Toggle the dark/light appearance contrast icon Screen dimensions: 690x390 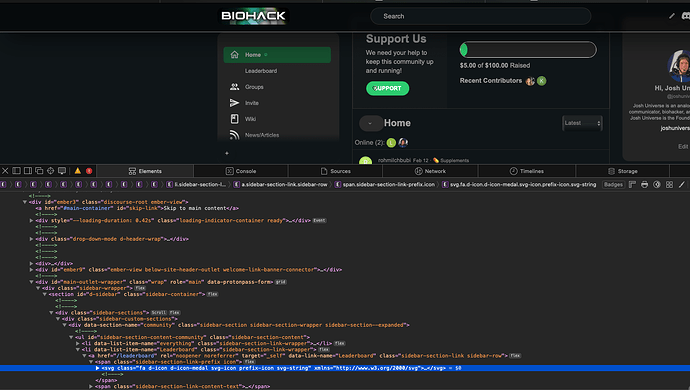657,184
